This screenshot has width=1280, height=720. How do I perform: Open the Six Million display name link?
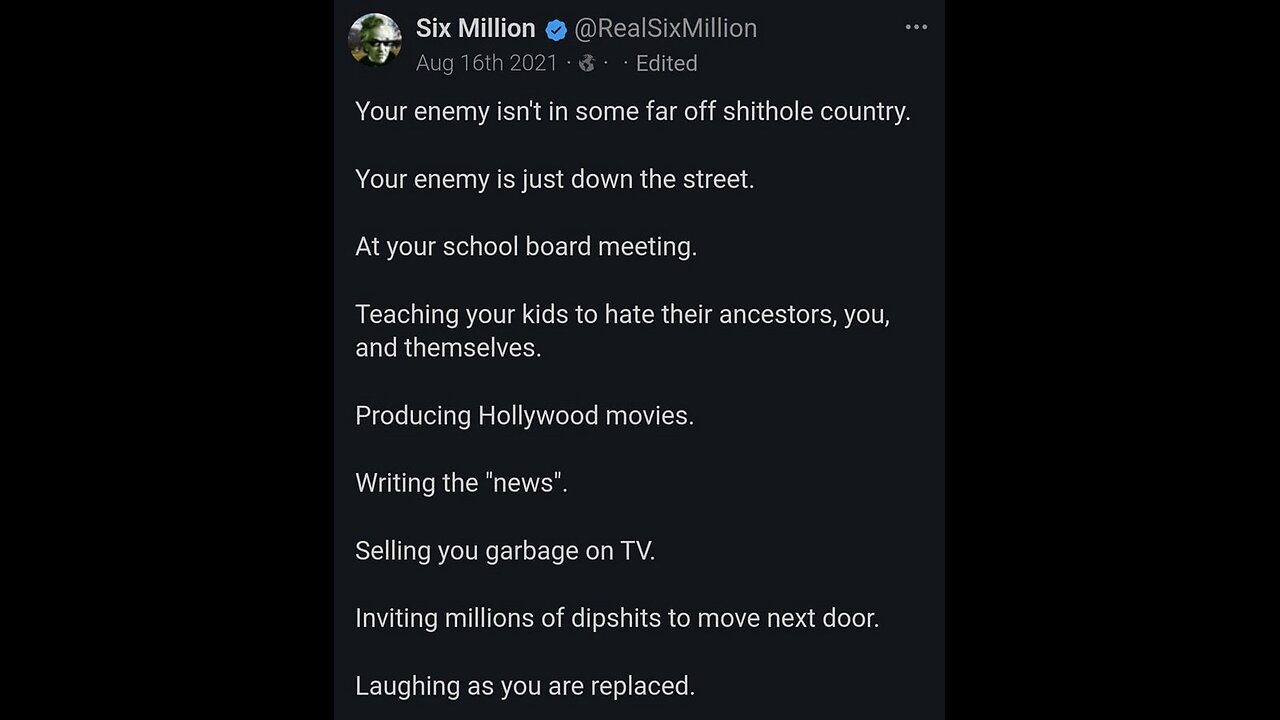tap(475, 29)
